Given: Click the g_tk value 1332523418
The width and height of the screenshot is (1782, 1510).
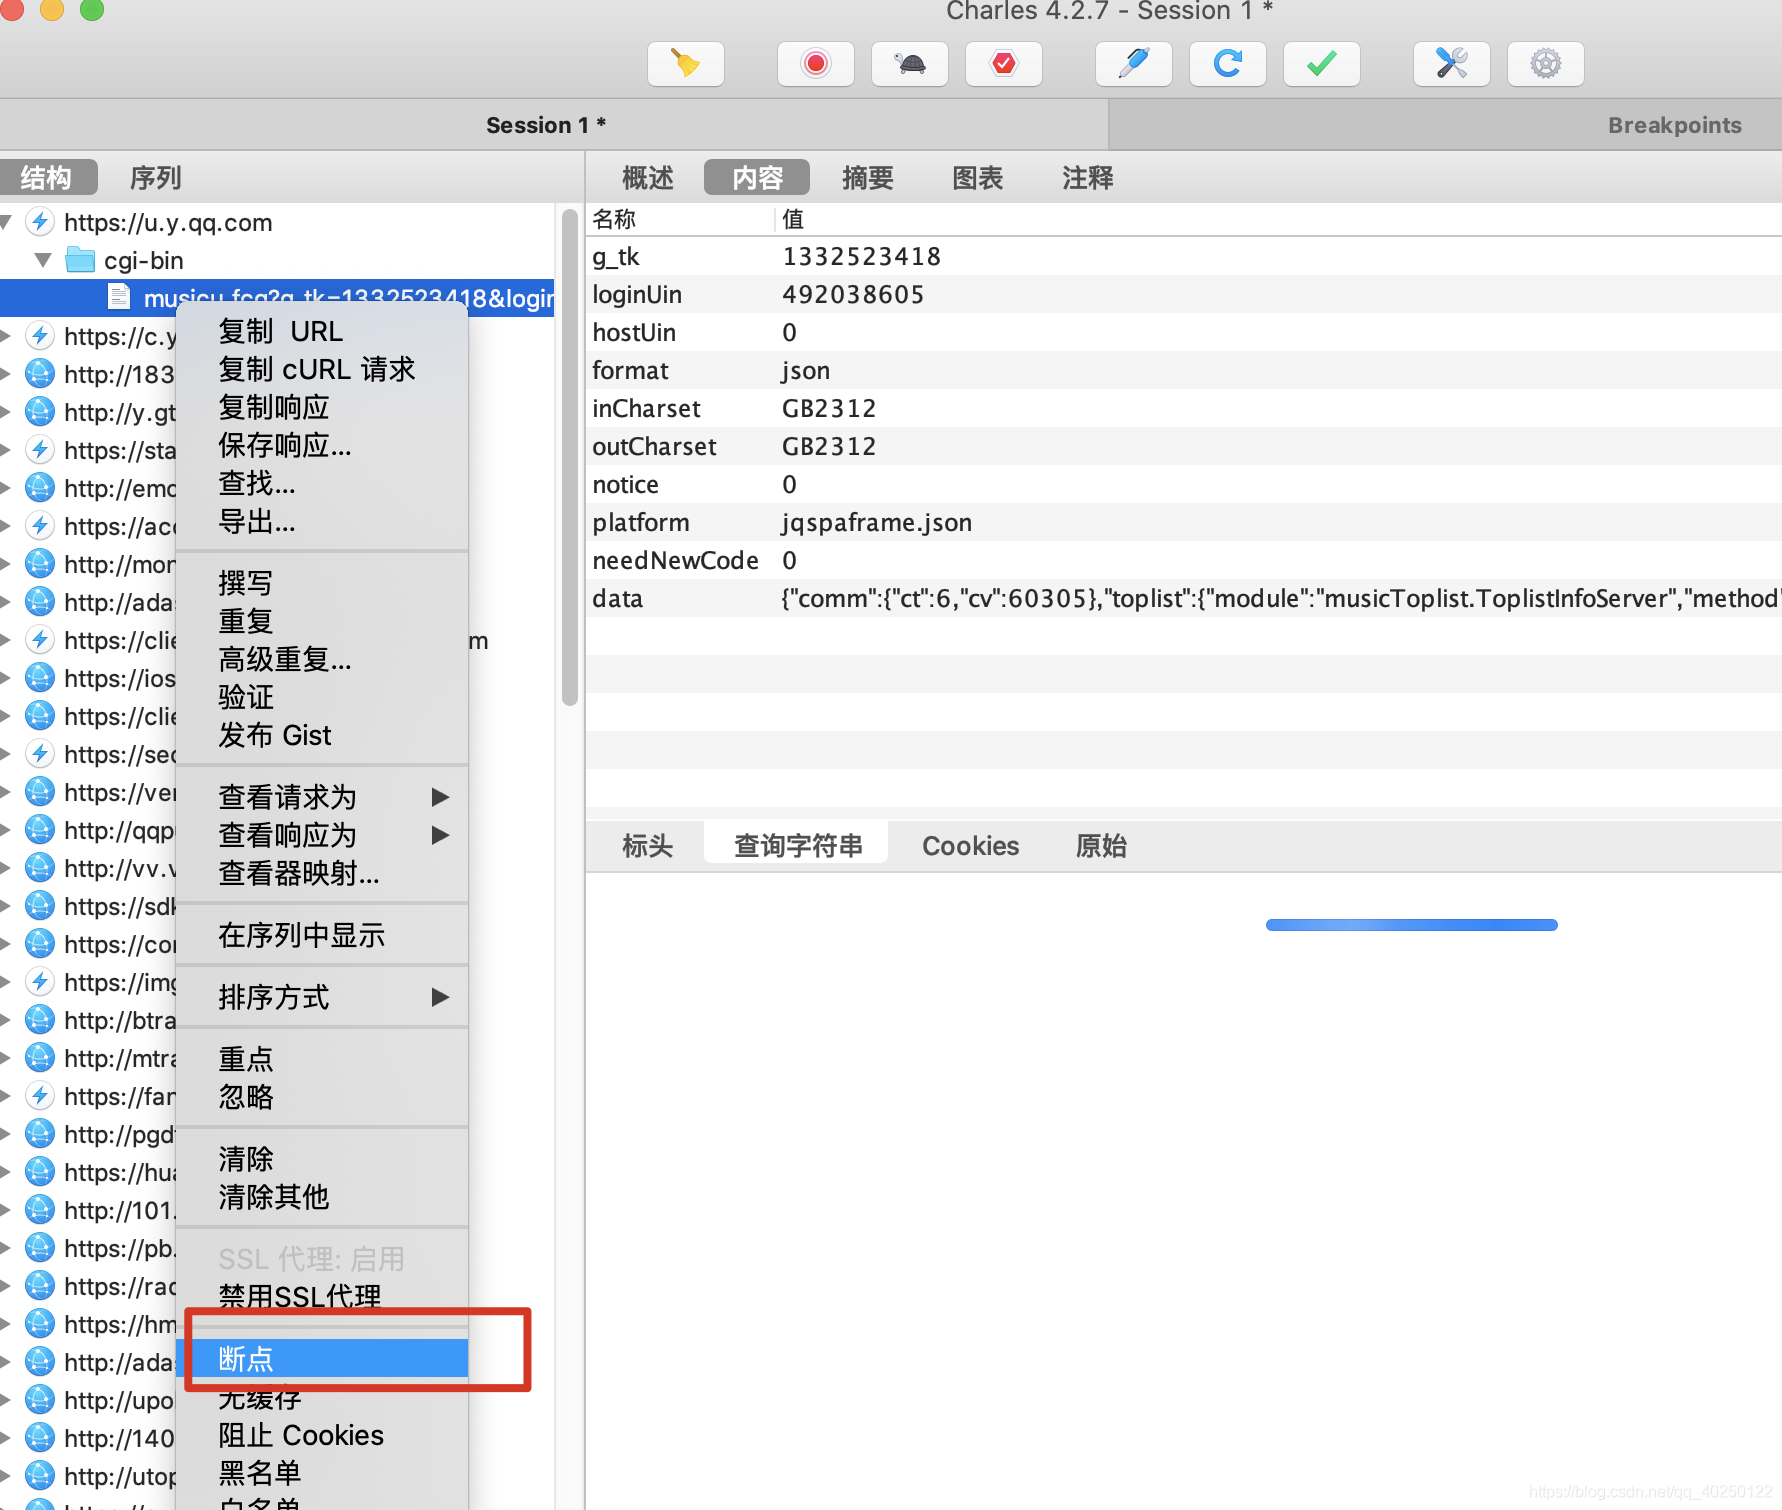Looking at the screenshot, I should pyautogui.click(x=861, y=257).
